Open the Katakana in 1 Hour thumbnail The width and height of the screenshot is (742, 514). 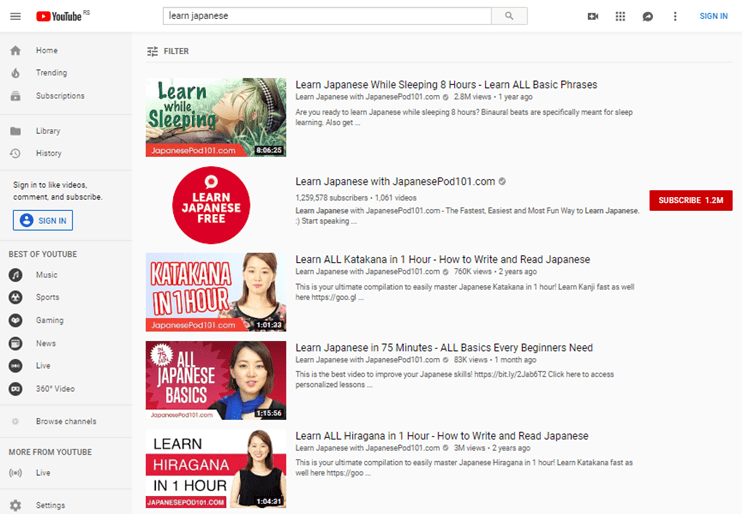[x=216, y=292]
